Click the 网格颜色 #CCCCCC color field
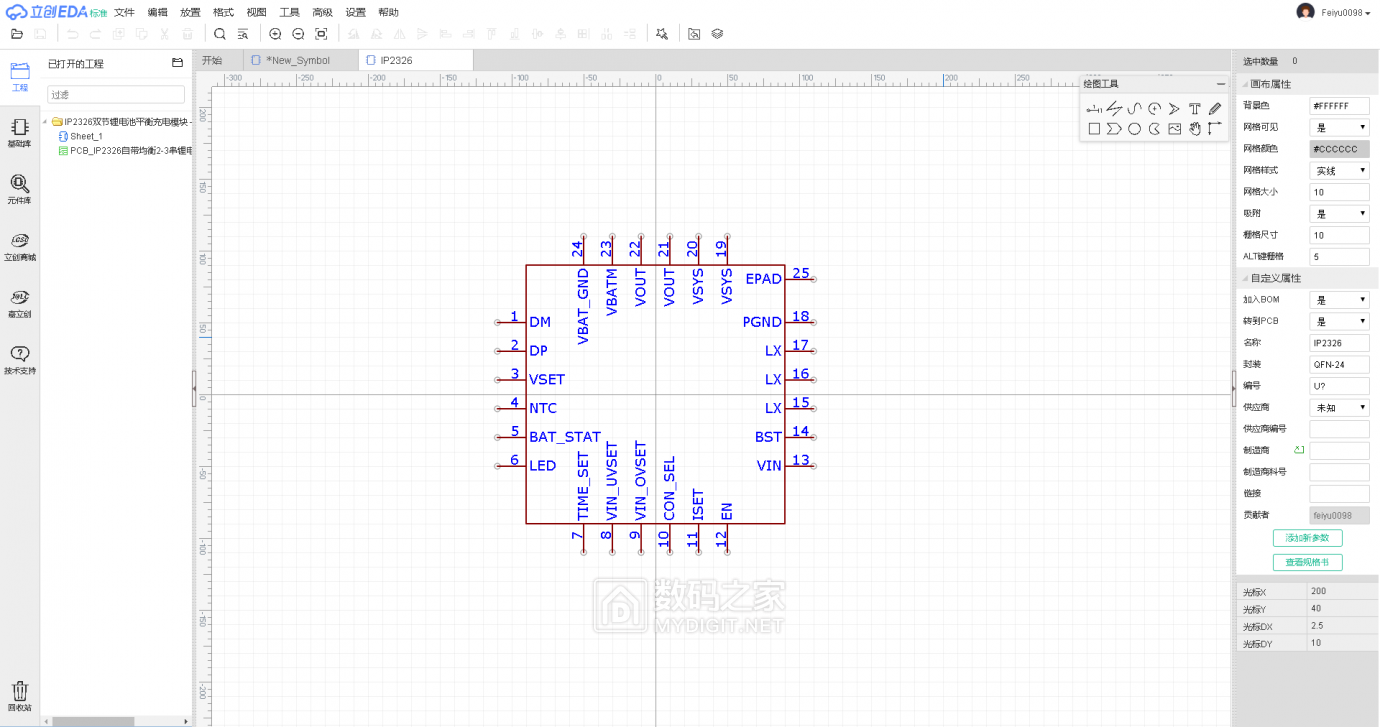Screen dimensions: 1380x727 click(x=1339, y=149)
